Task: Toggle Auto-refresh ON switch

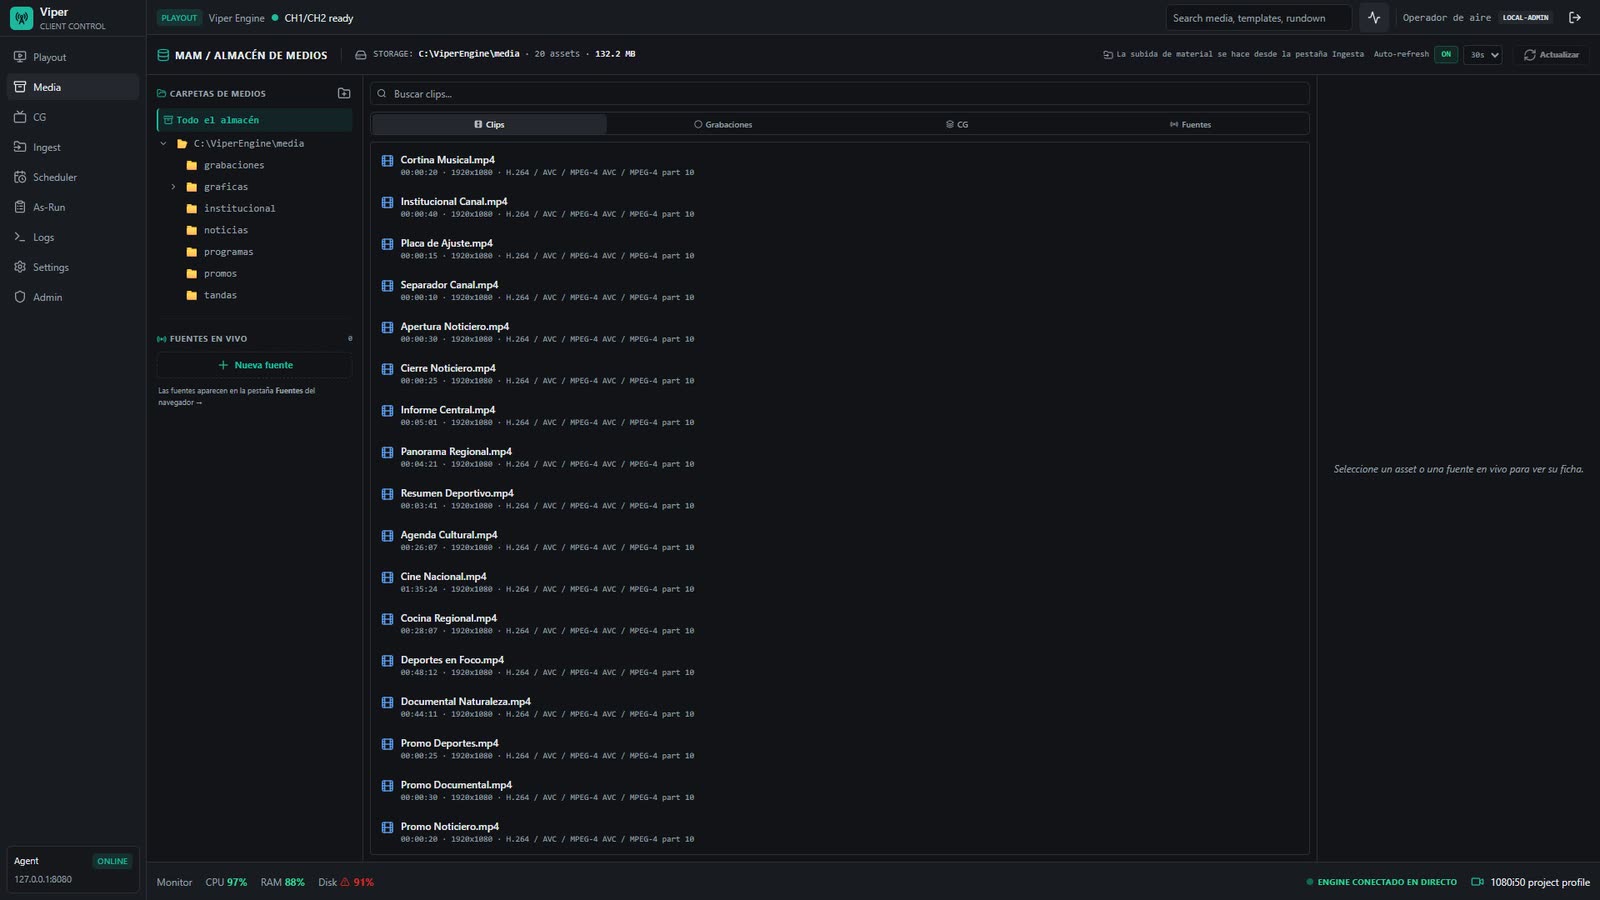Action: click(x=1446, y=54)
